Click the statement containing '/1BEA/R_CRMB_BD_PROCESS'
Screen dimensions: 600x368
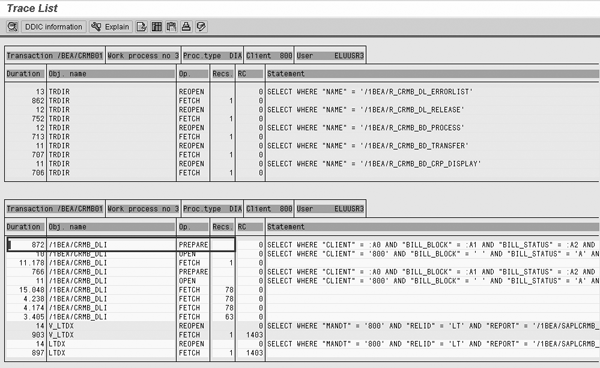click(x=365, y=128)
